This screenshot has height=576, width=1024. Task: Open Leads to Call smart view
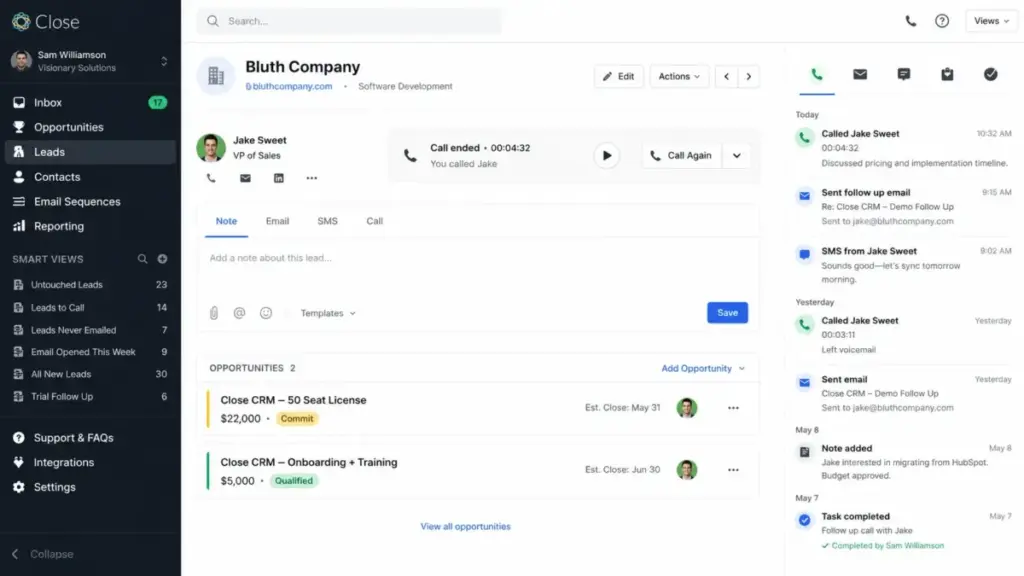click(x=90, y=308)
